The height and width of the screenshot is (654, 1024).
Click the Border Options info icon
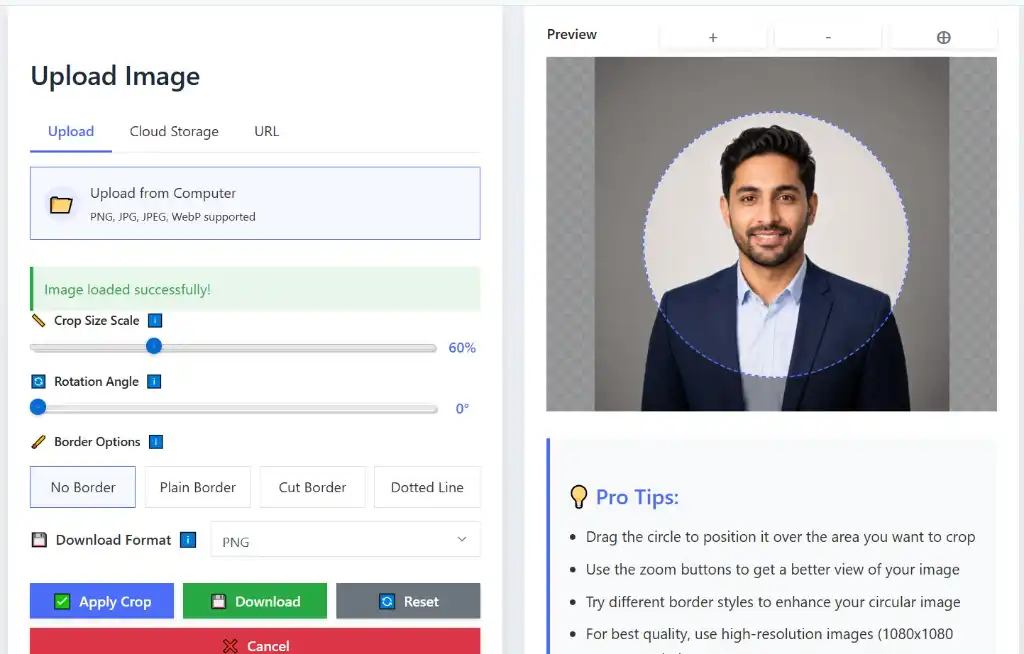[155, 442]
